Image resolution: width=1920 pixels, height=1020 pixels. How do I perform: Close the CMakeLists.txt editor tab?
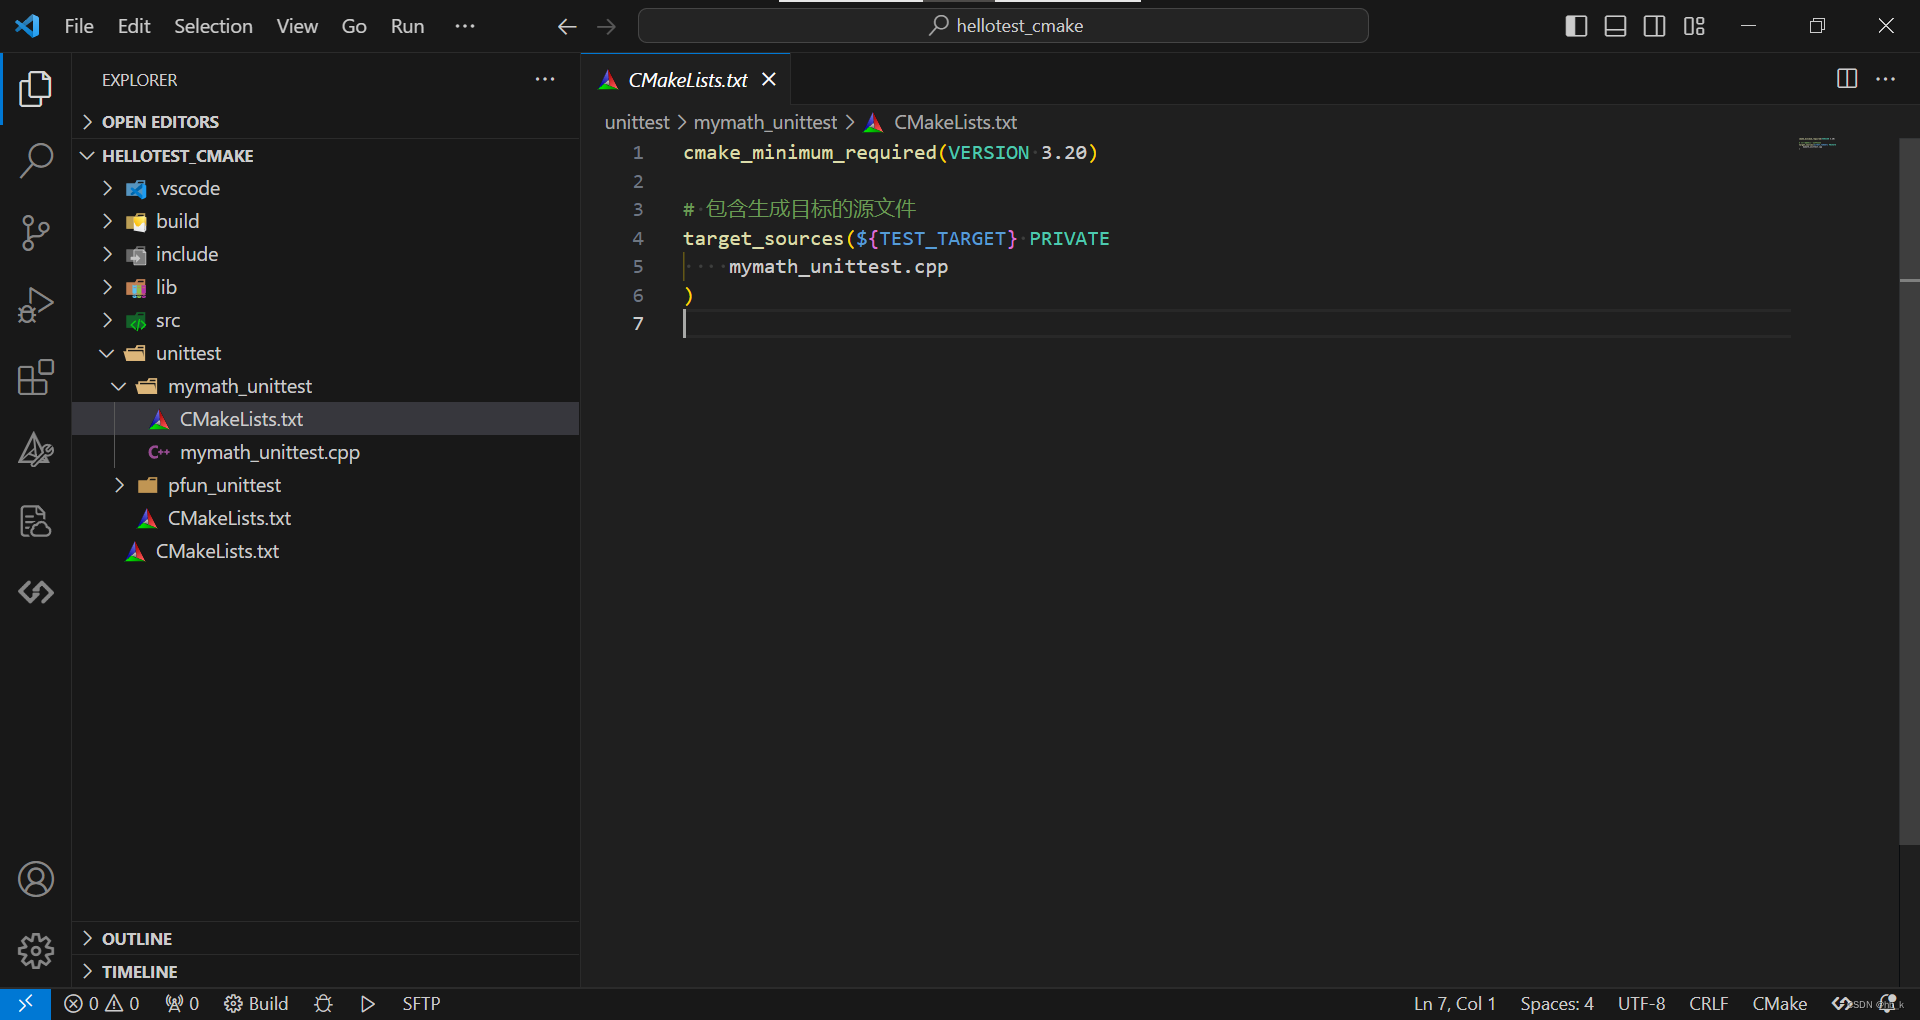coord(769,79)
